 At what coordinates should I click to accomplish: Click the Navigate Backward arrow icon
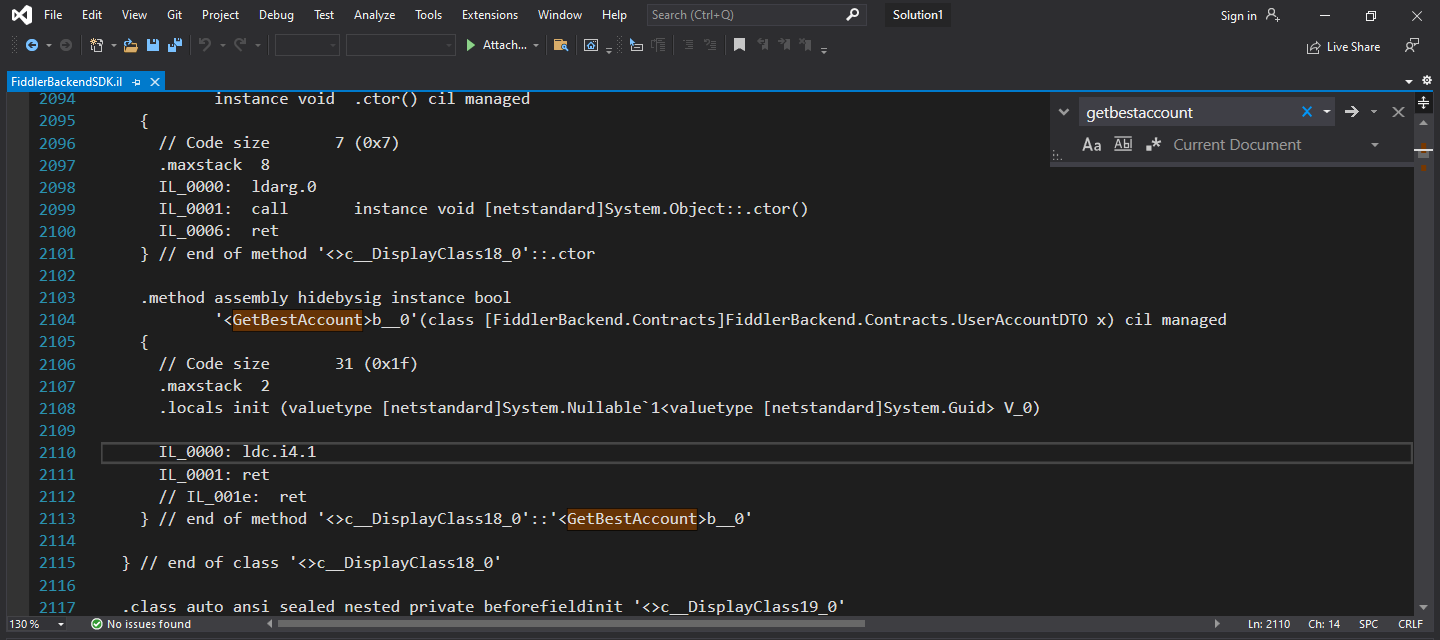[32, 45]
